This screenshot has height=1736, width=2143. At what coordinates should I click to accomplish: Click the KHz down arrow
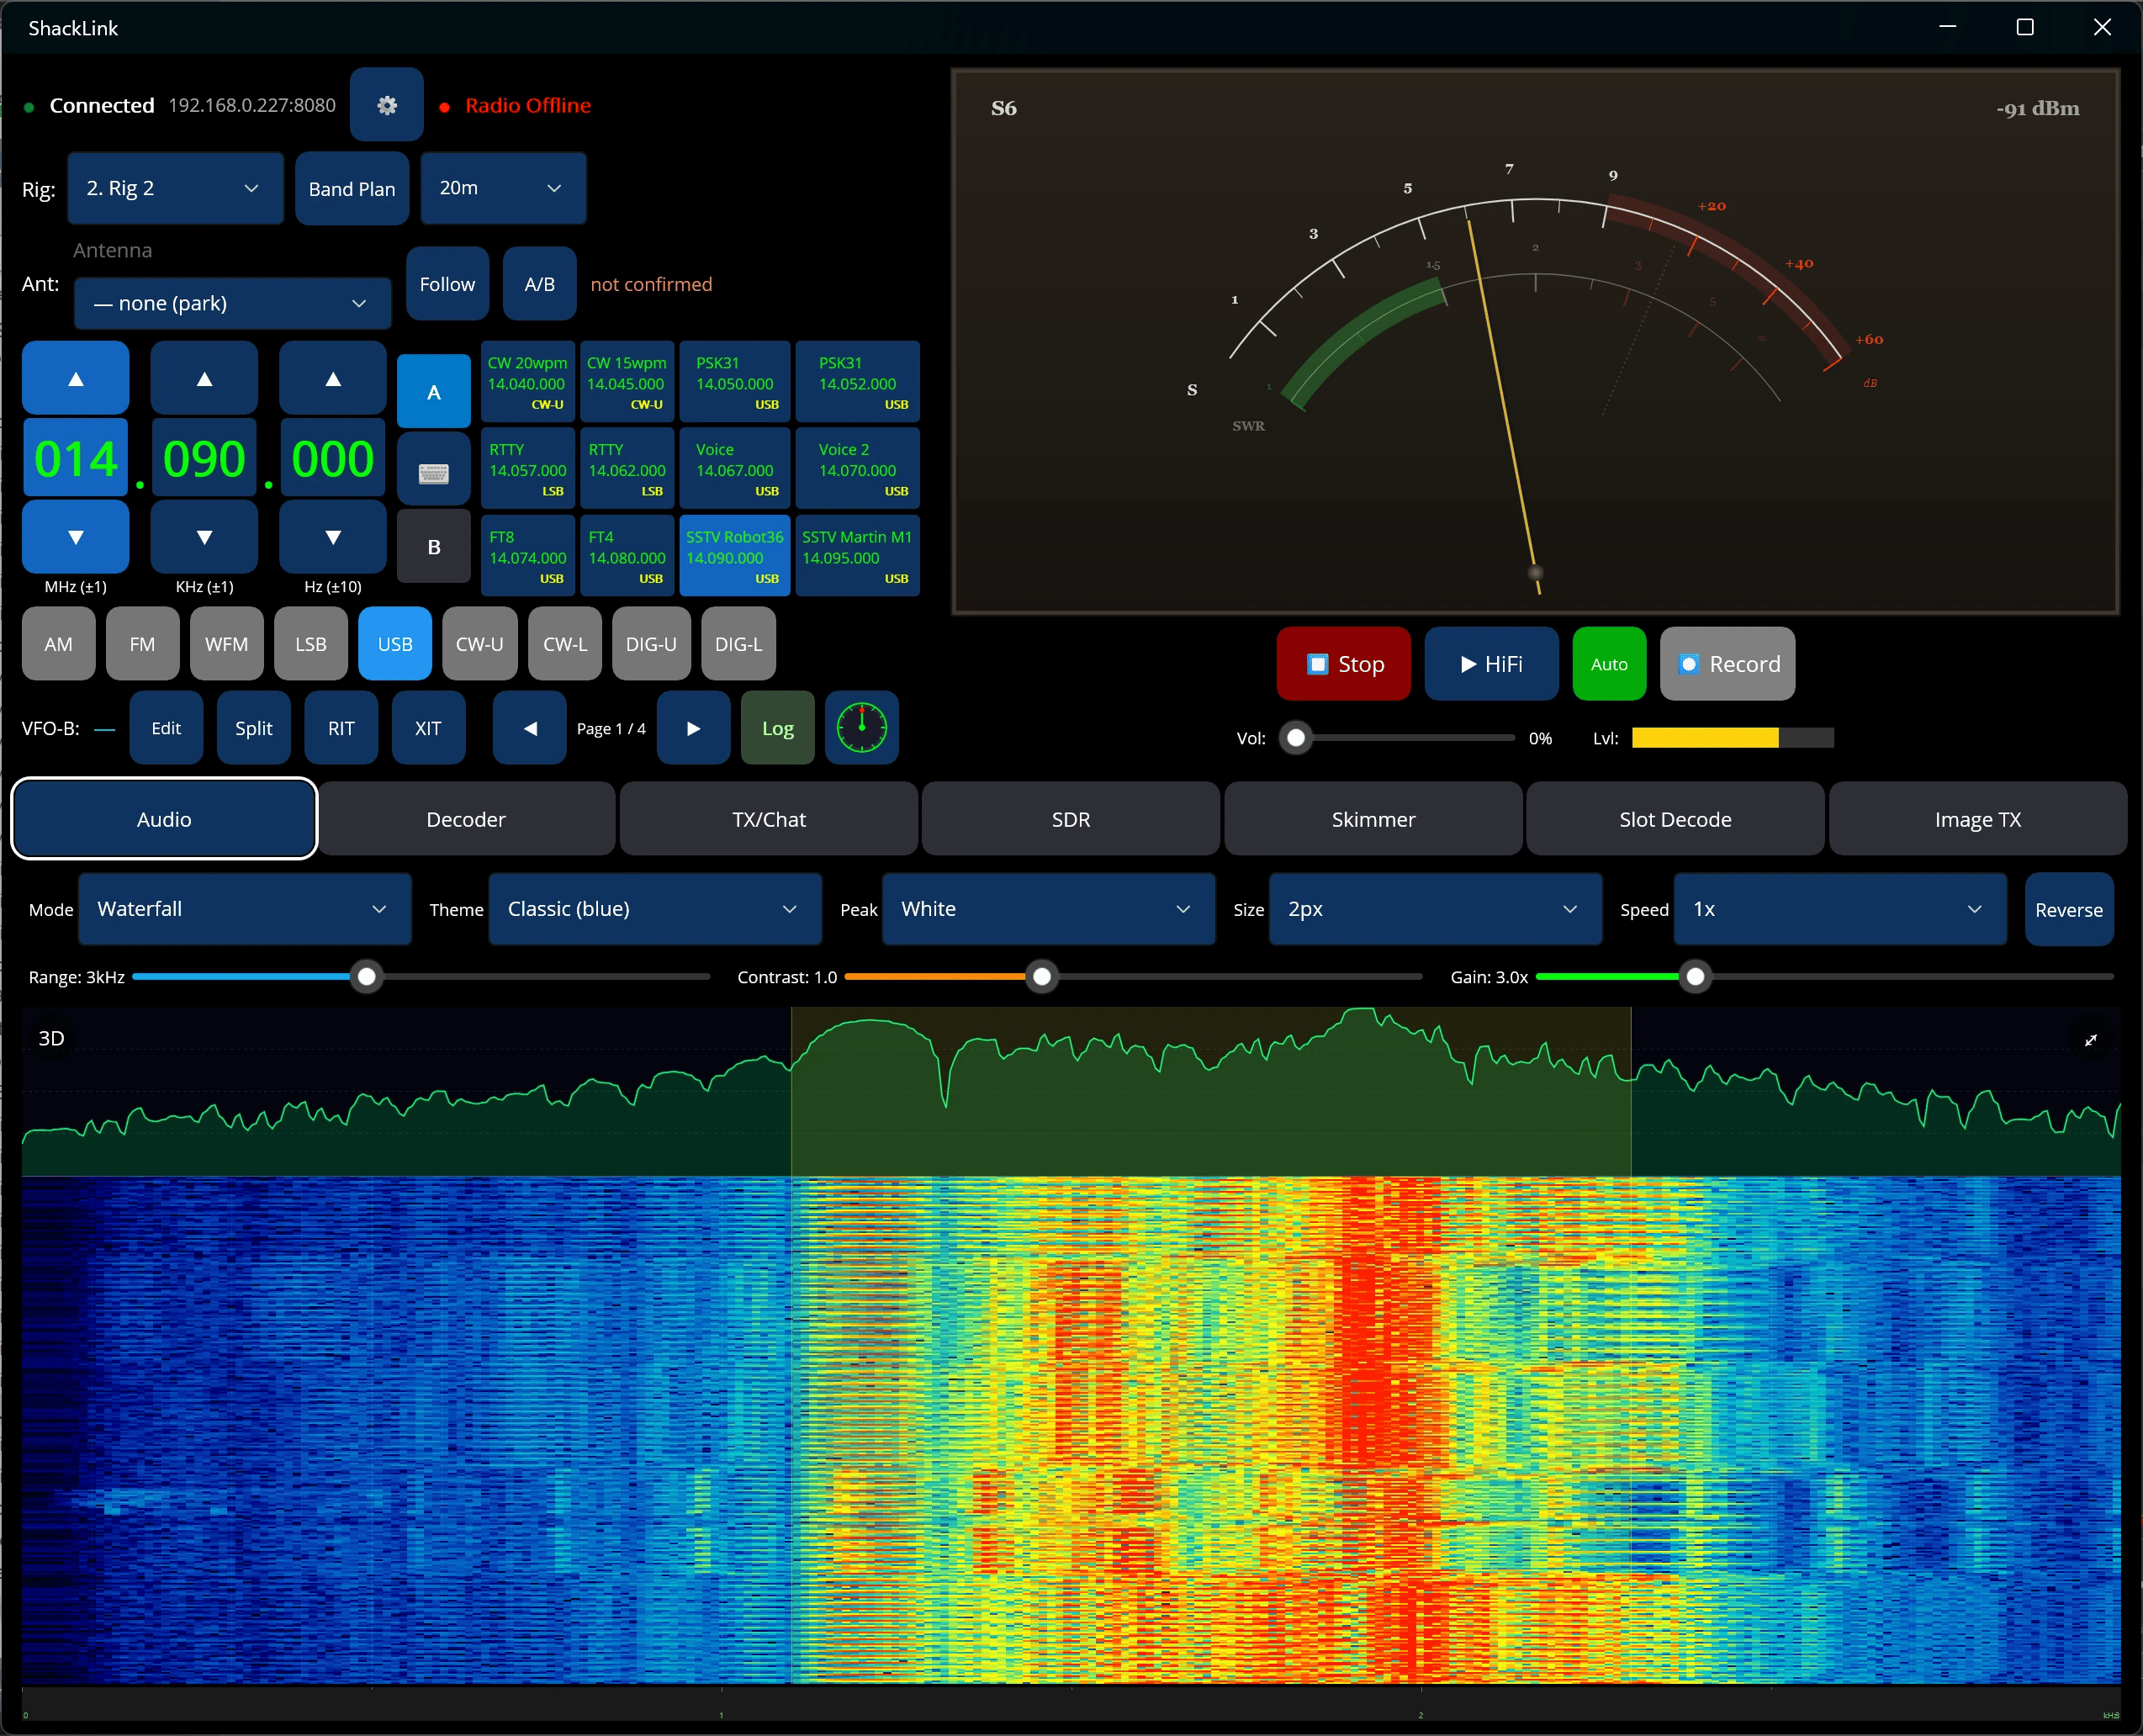204,537
